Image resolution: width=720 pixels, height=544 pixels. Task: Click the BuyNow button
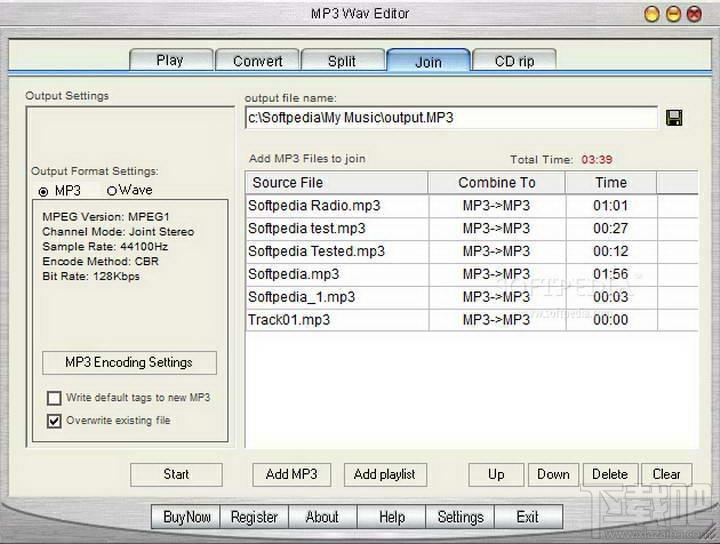pos(186,517)
